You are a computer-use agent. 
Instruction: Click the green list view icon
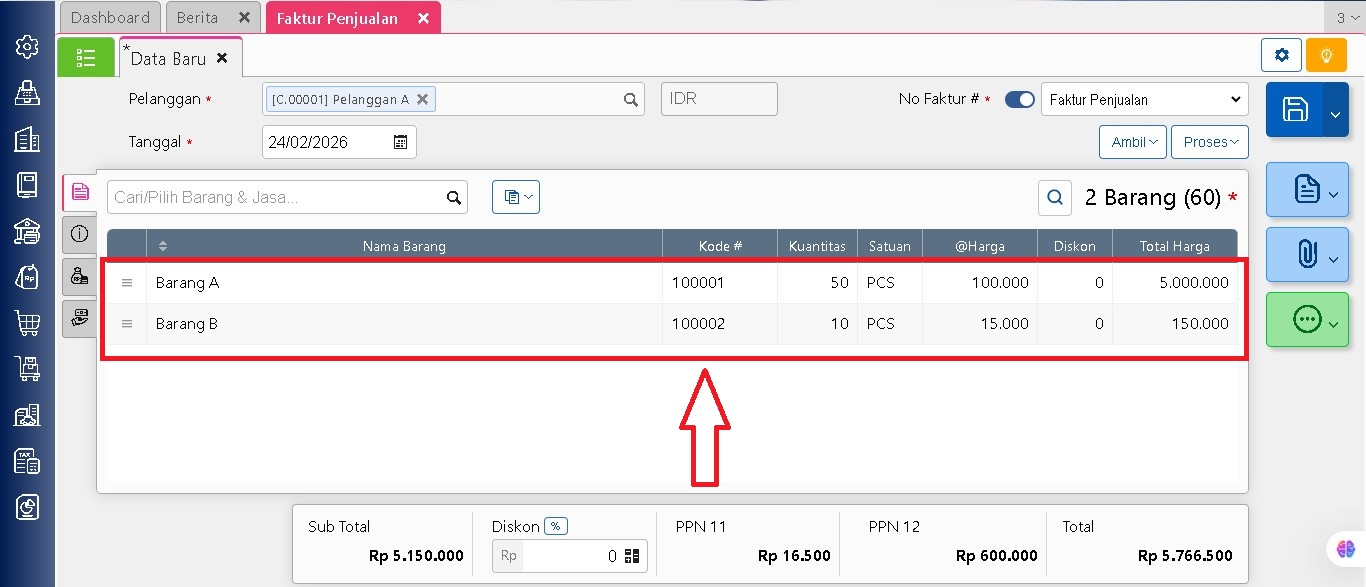pos(86,58)
